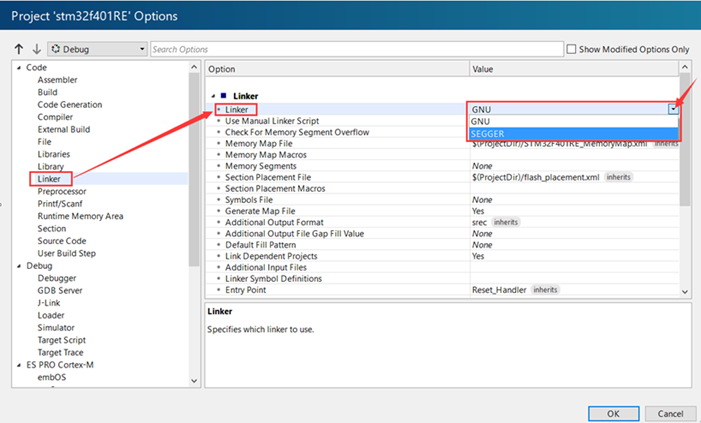Open Simulator options
701x423 pixels.
(x=56, y=328)
